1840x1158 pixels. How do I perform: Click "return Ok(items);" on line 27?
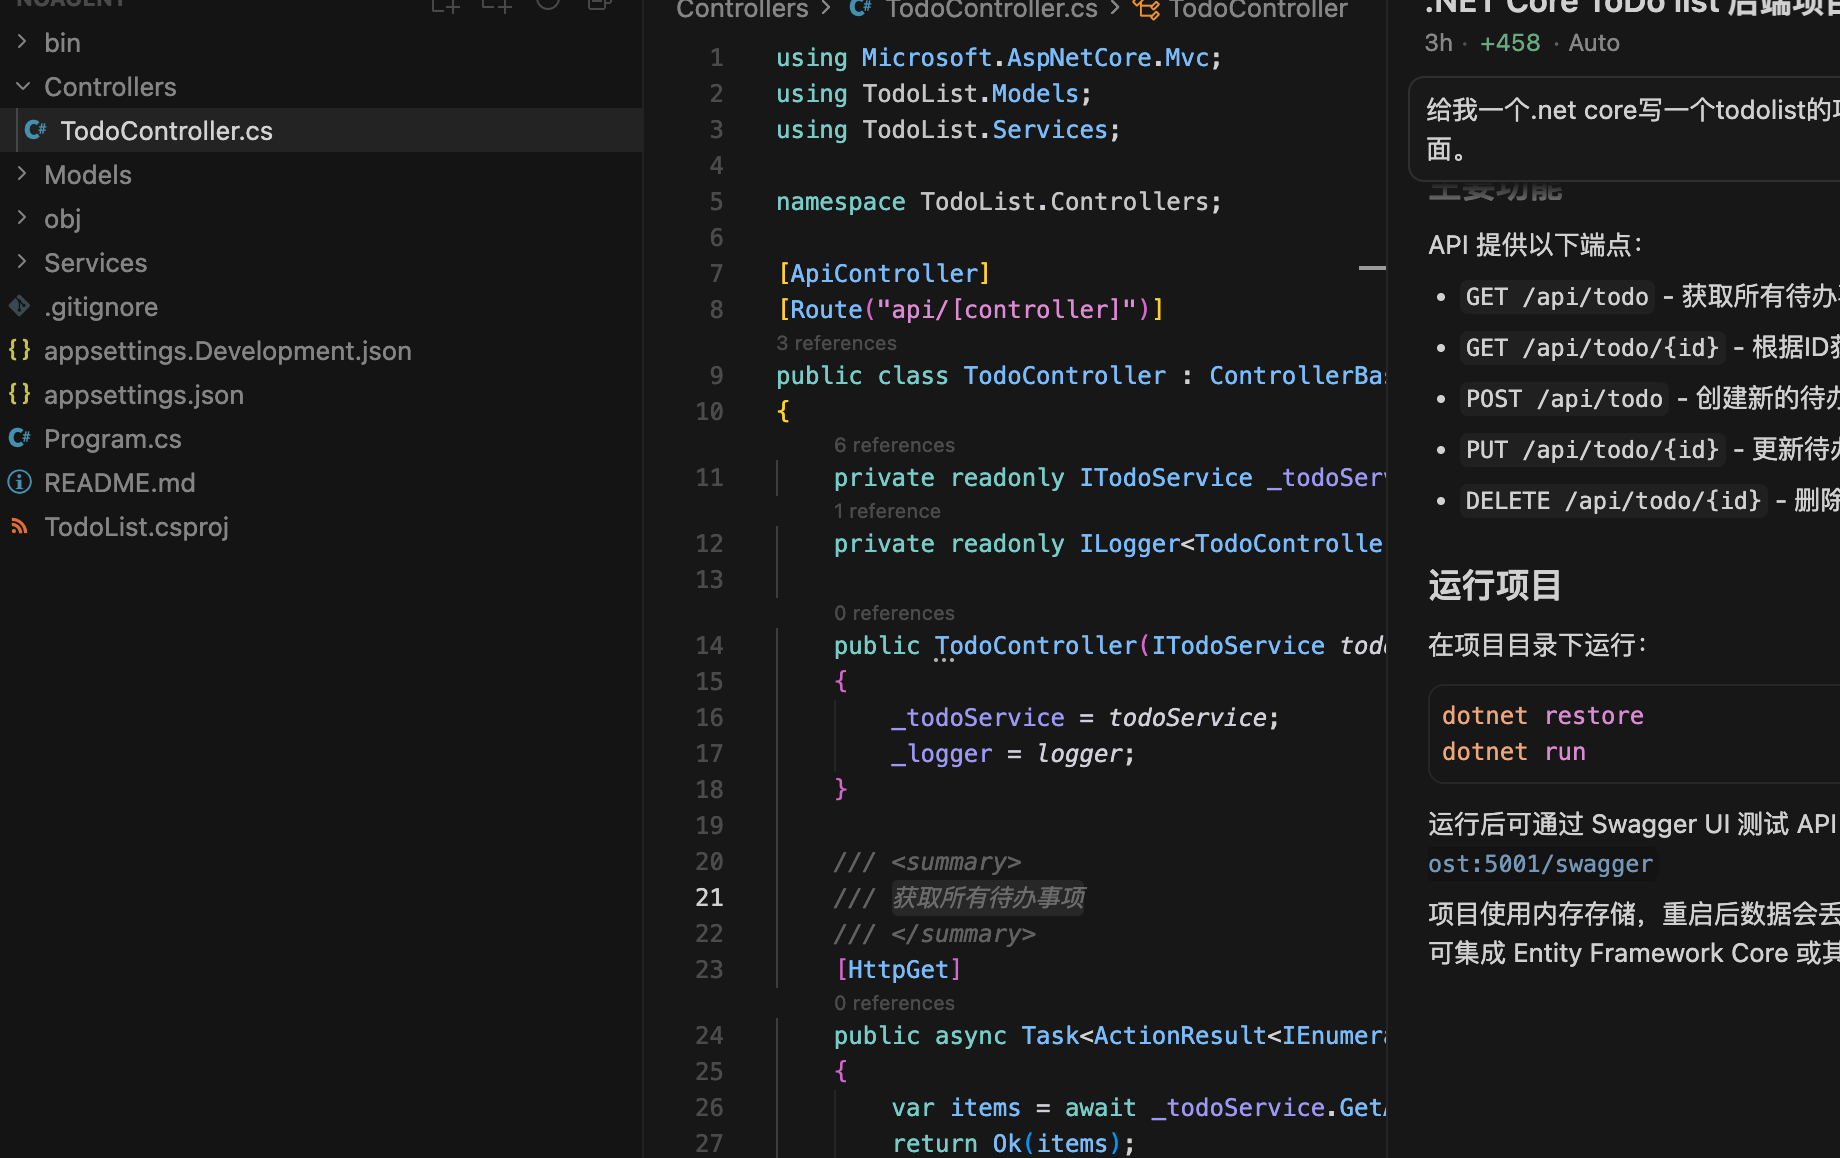1013,1143
